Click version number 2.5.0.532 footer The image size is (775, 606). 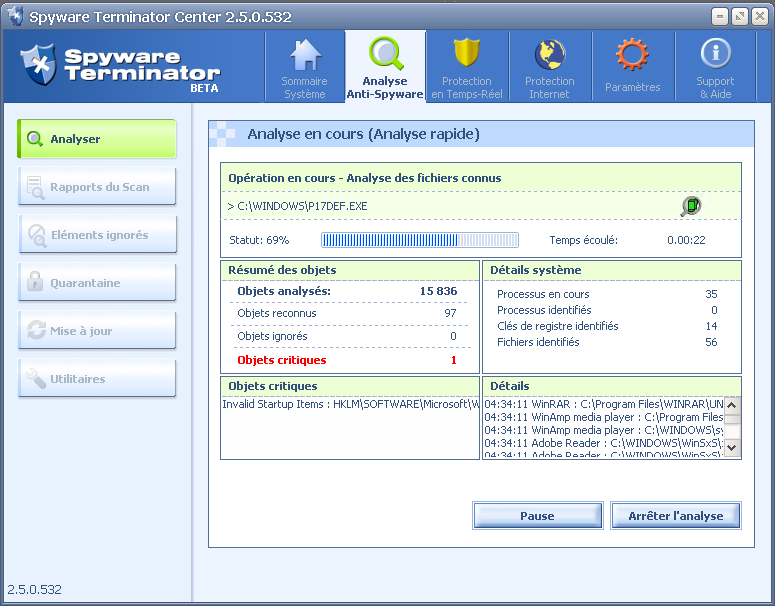(x=34, y=589)
